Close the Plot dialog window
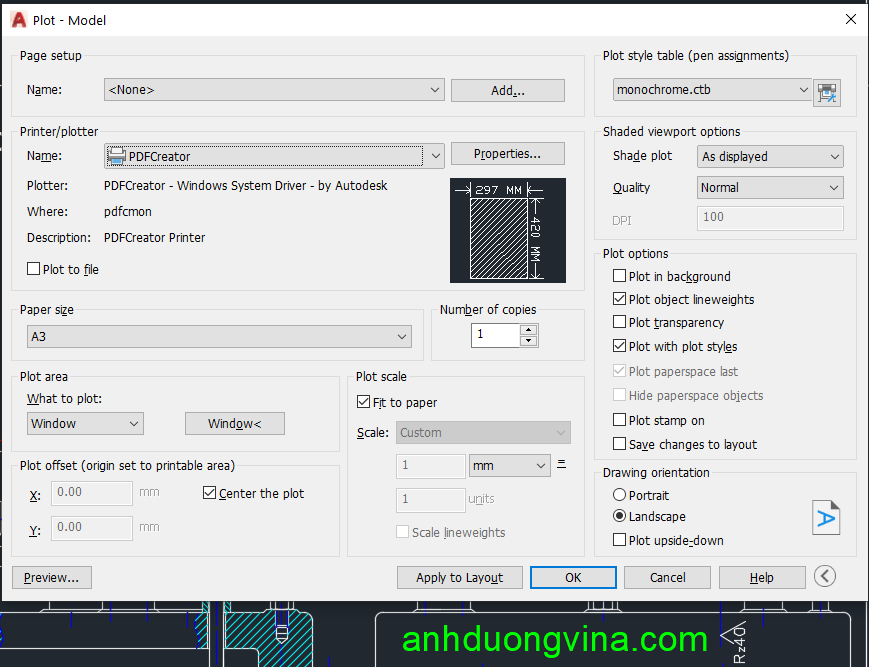Viewport: 869px width, 667px height. point(850,19)
